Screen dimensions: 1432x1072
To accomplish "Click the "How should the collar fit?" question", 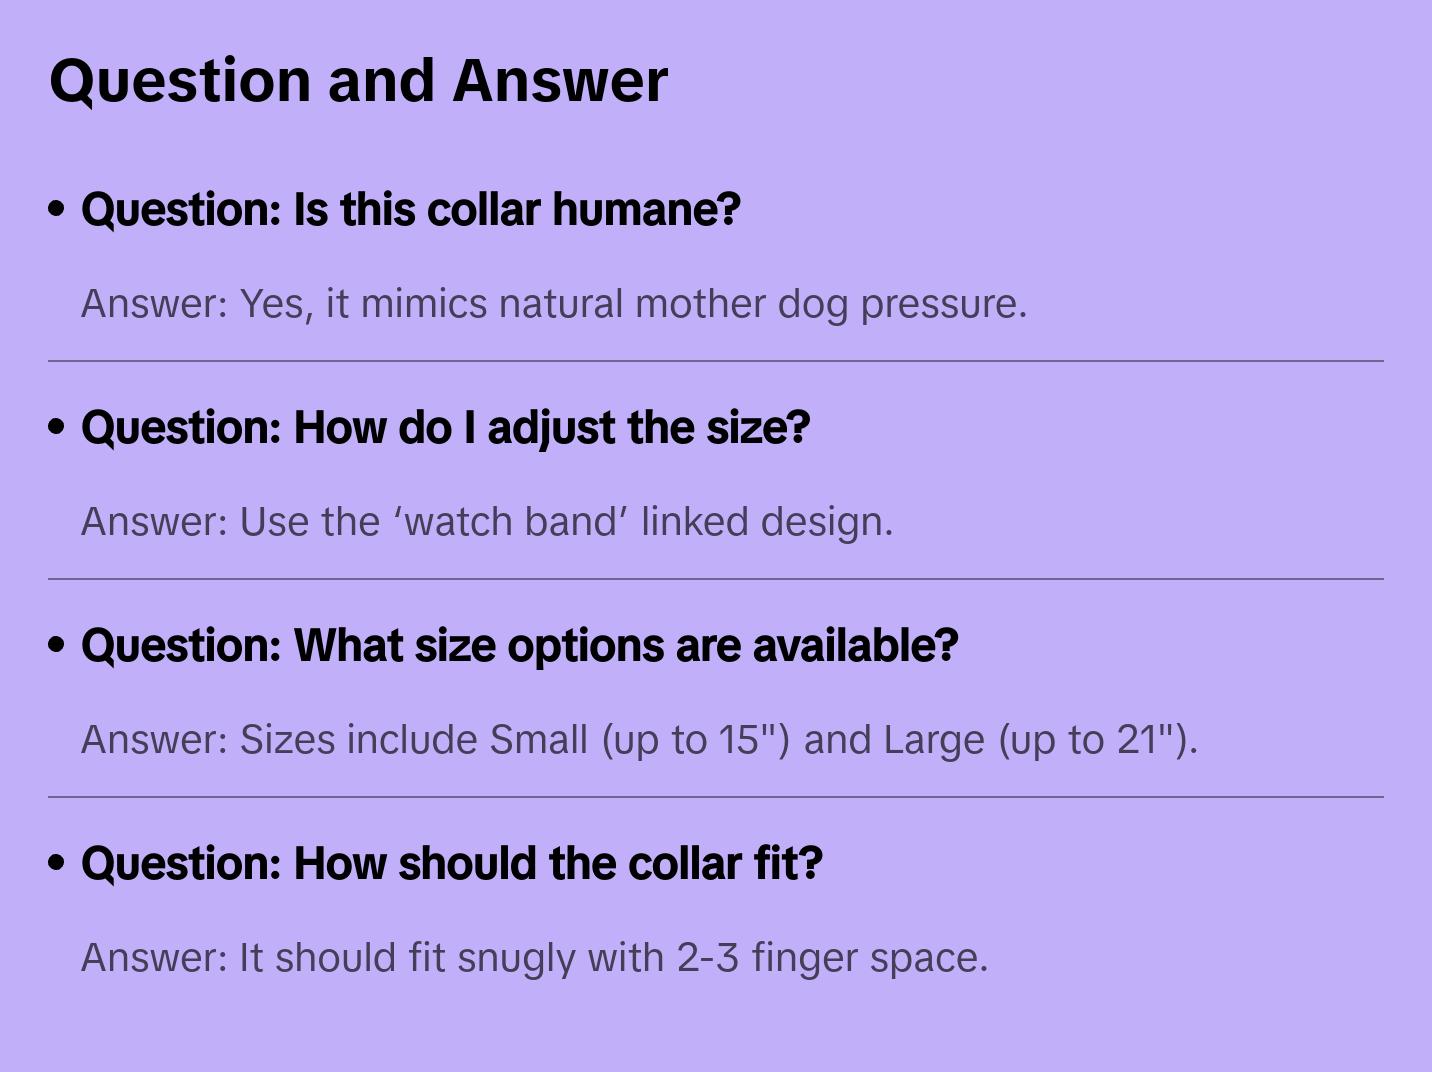I will [451, 864].
